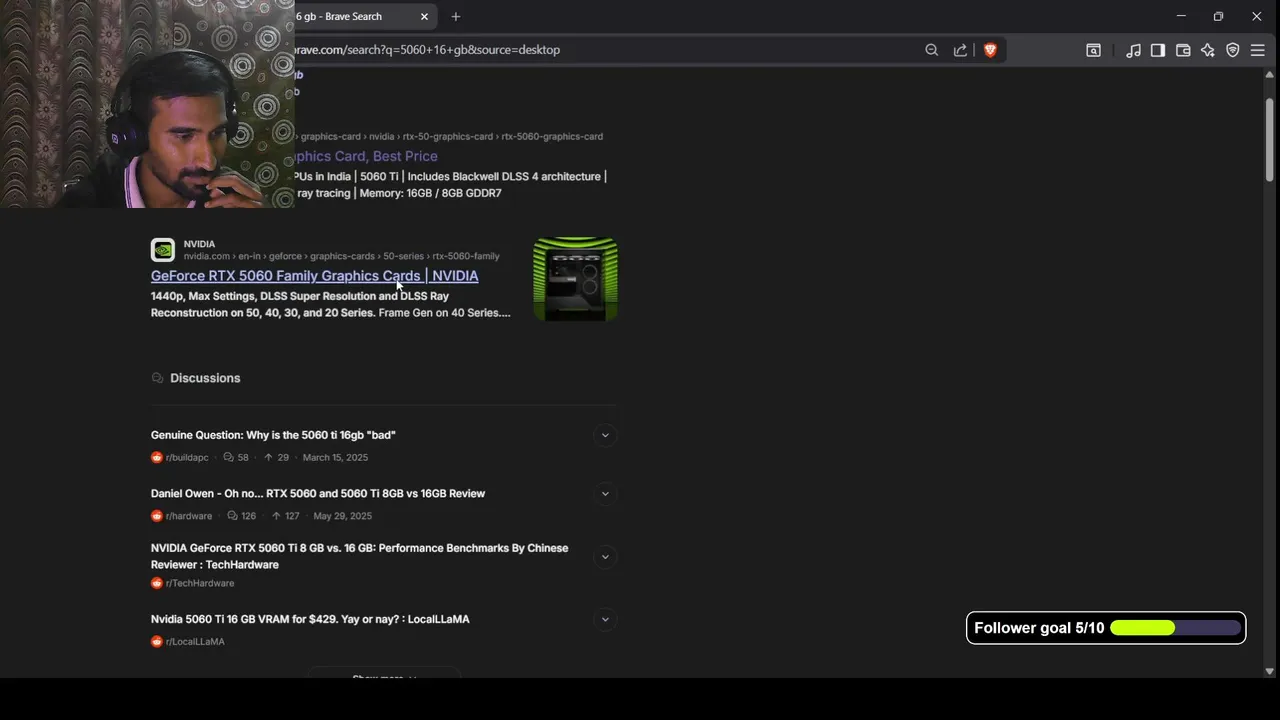Click the comments icon next to 126
The width and height of the screenshot is (1280, 720).
[232, 516]
